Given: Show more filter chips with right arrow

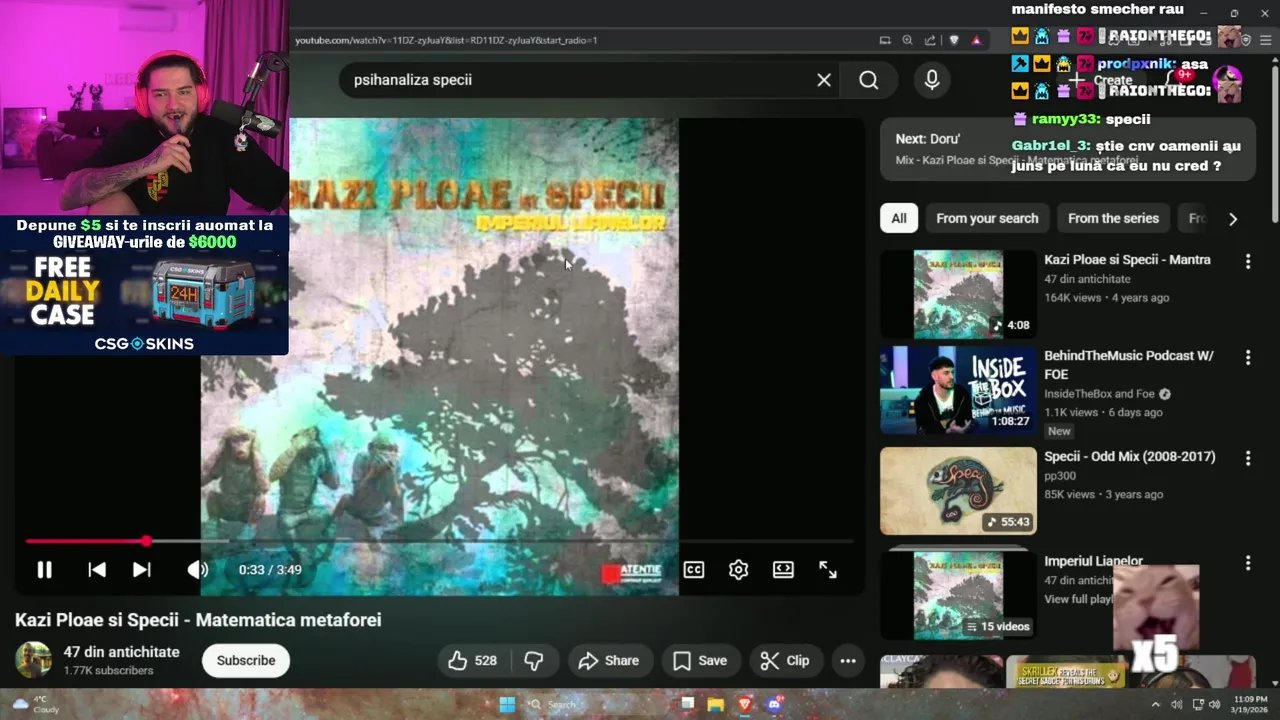Looking at the screenshot, I should [1233, 219].
